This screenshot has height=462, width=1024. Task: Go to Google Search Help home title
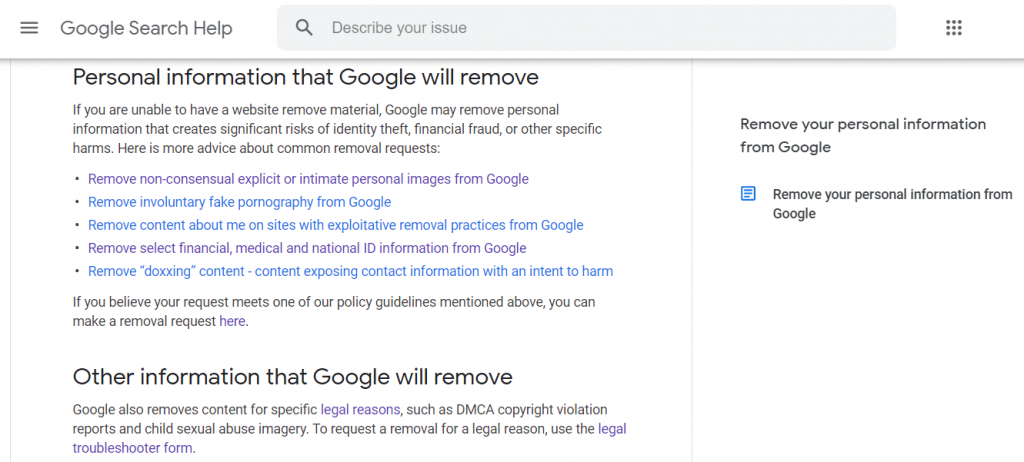click(x=146, y=28)
